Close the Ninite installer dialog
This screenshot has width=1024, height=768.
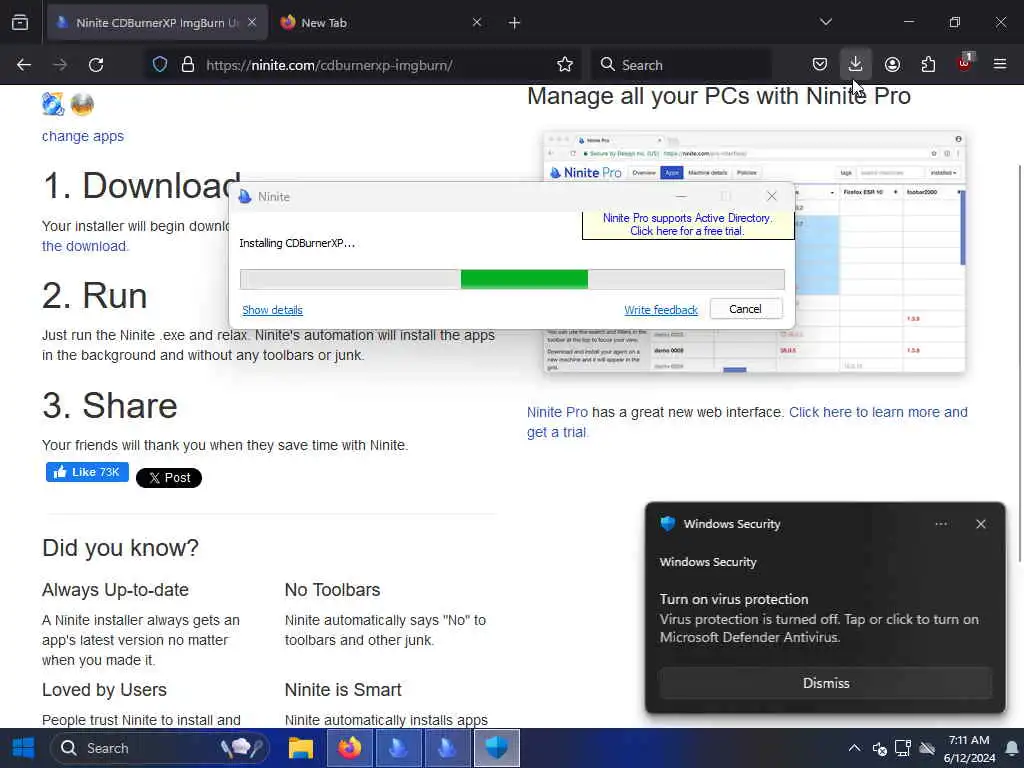pyautogui.click(x=771, y=197)
